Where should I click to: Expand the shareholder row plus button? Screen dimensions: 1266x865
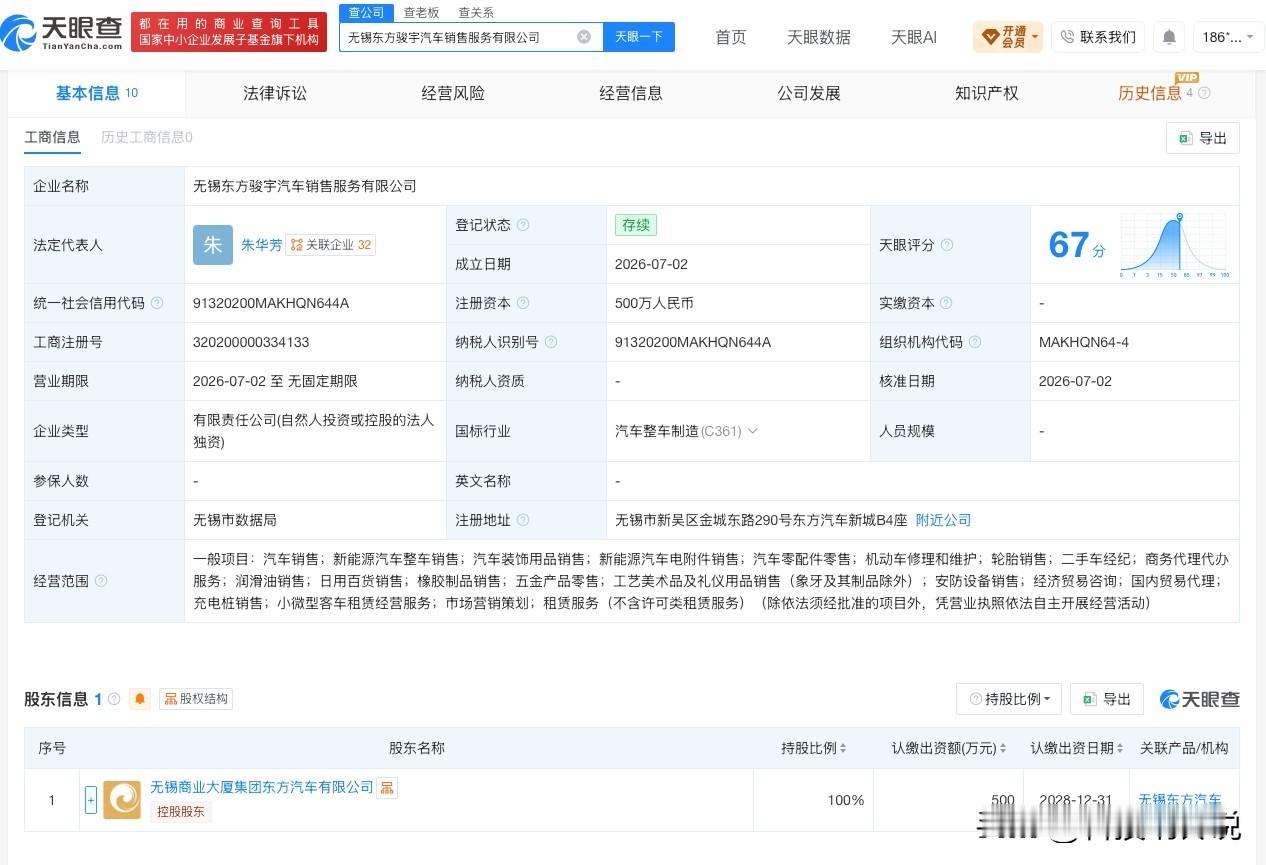pos(91,800)
